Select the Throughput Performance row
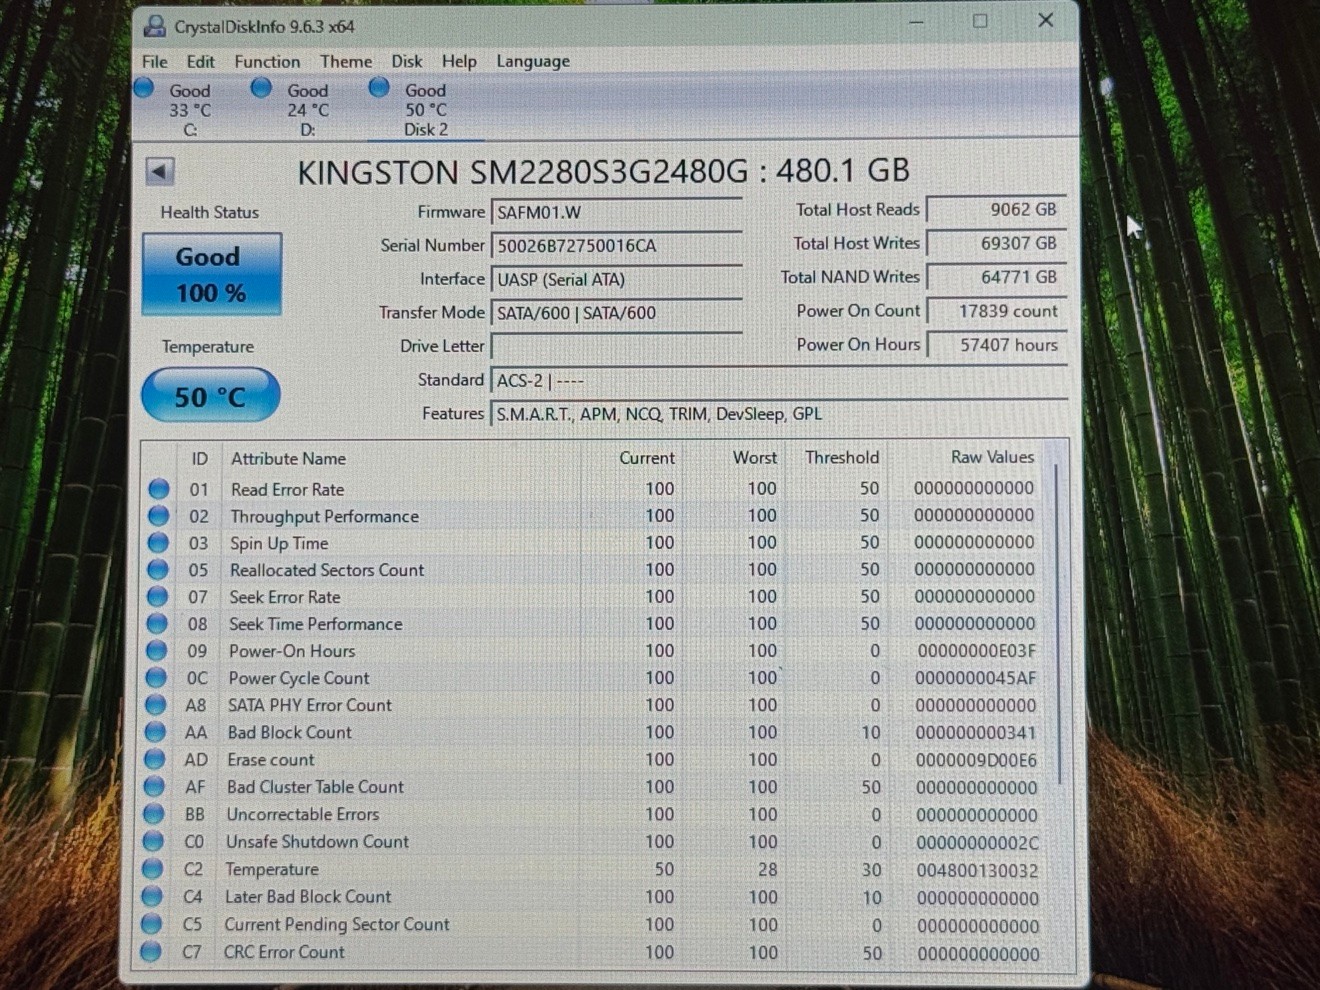Viewport: 1320px width, 990px height. pos(595,516)
